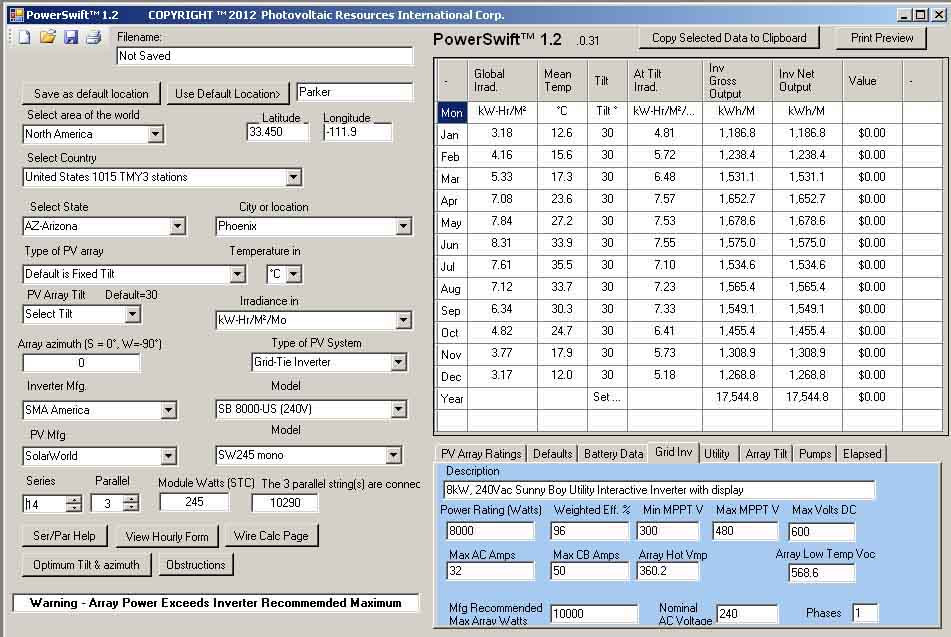This screenshot has height=637, width=951.
Task: Click Save as default location button
Action: coord(91,94)
